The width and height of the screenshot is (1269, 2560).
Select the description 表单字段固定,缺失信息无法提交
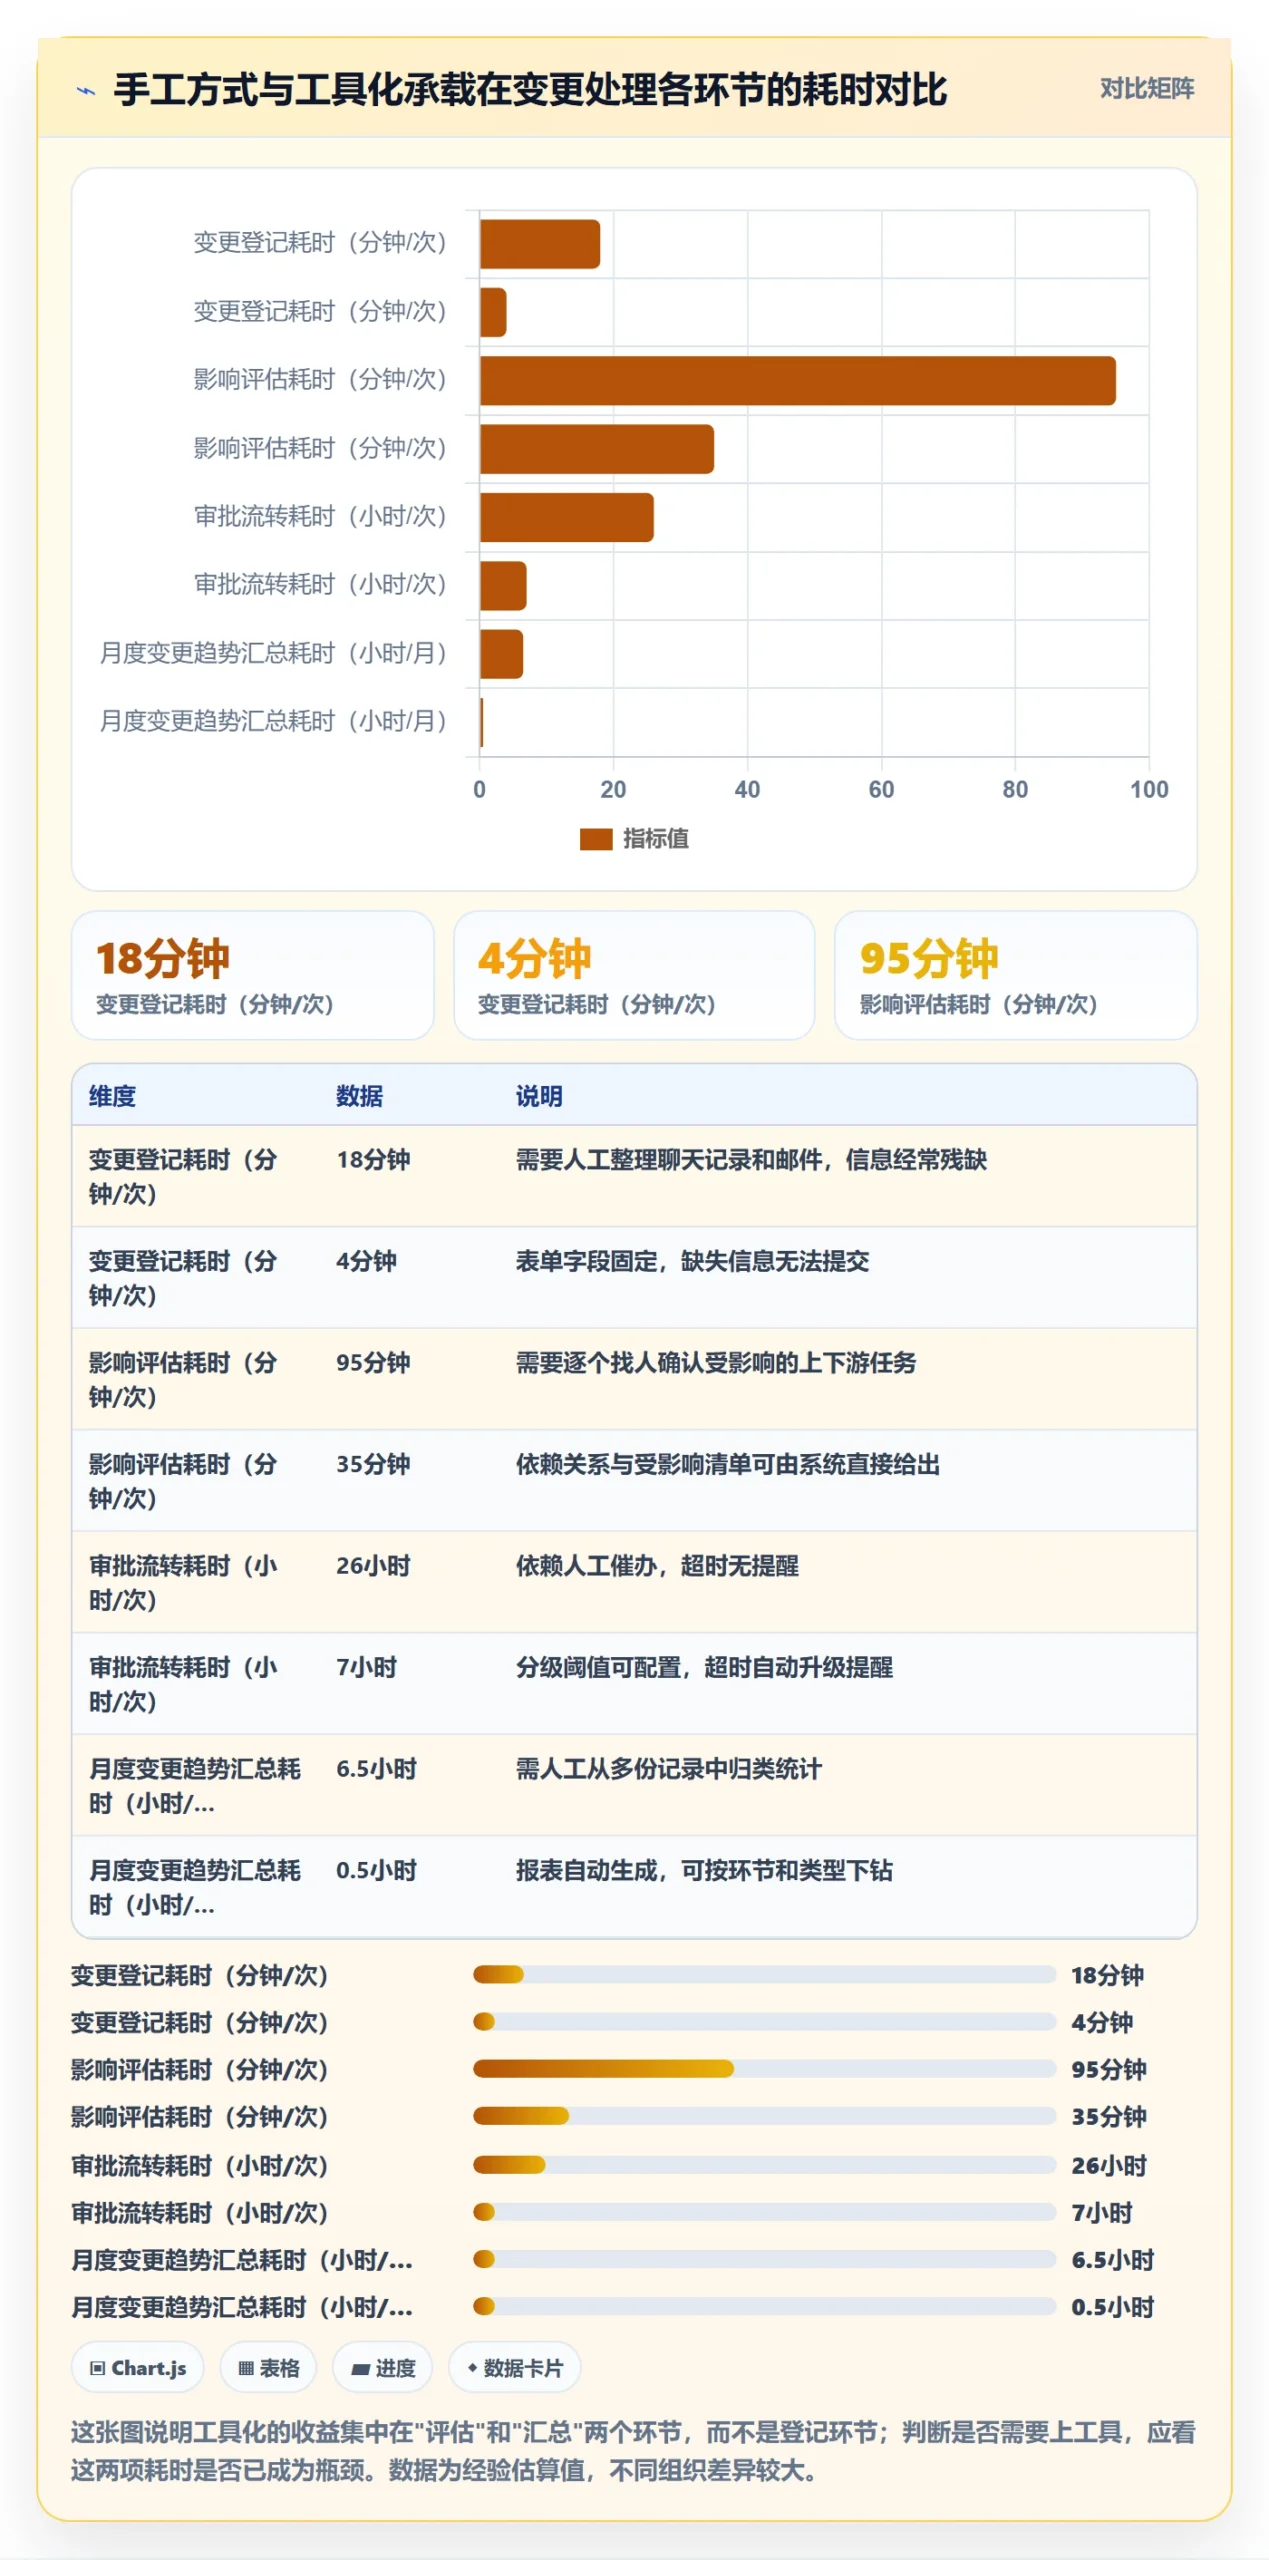[x=691, y=1260]
